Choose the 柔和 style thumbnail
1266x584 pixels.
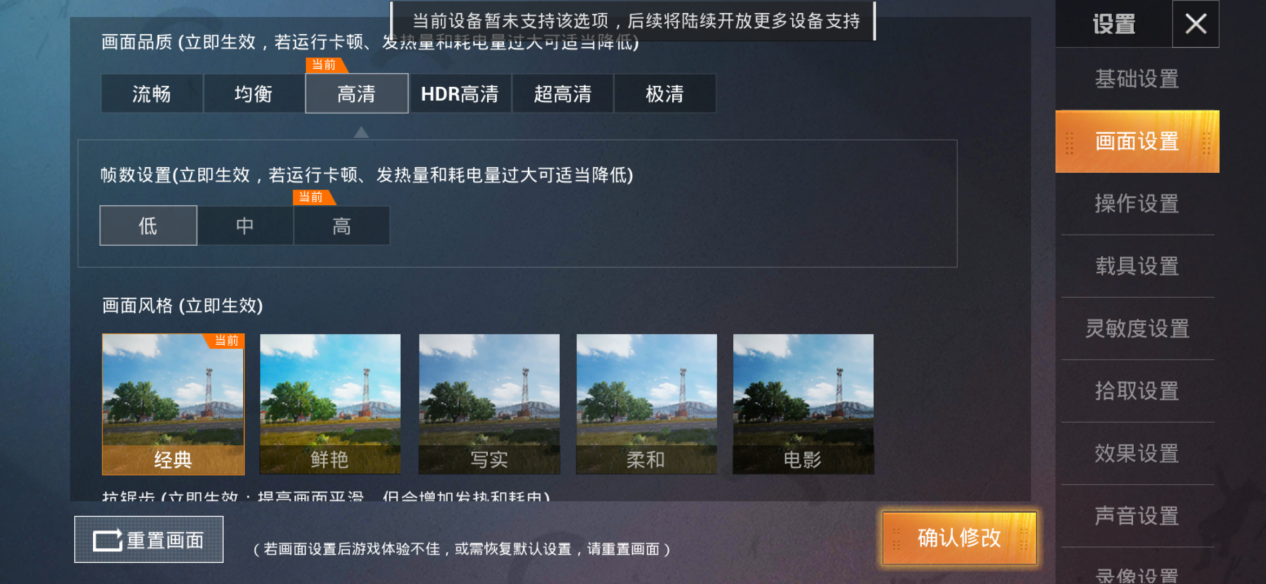pos(646,404)
